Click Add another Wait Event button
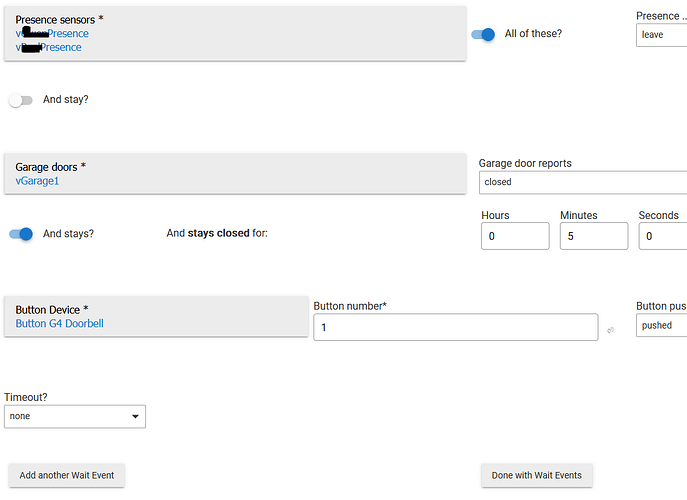 [x=66, y=475]
